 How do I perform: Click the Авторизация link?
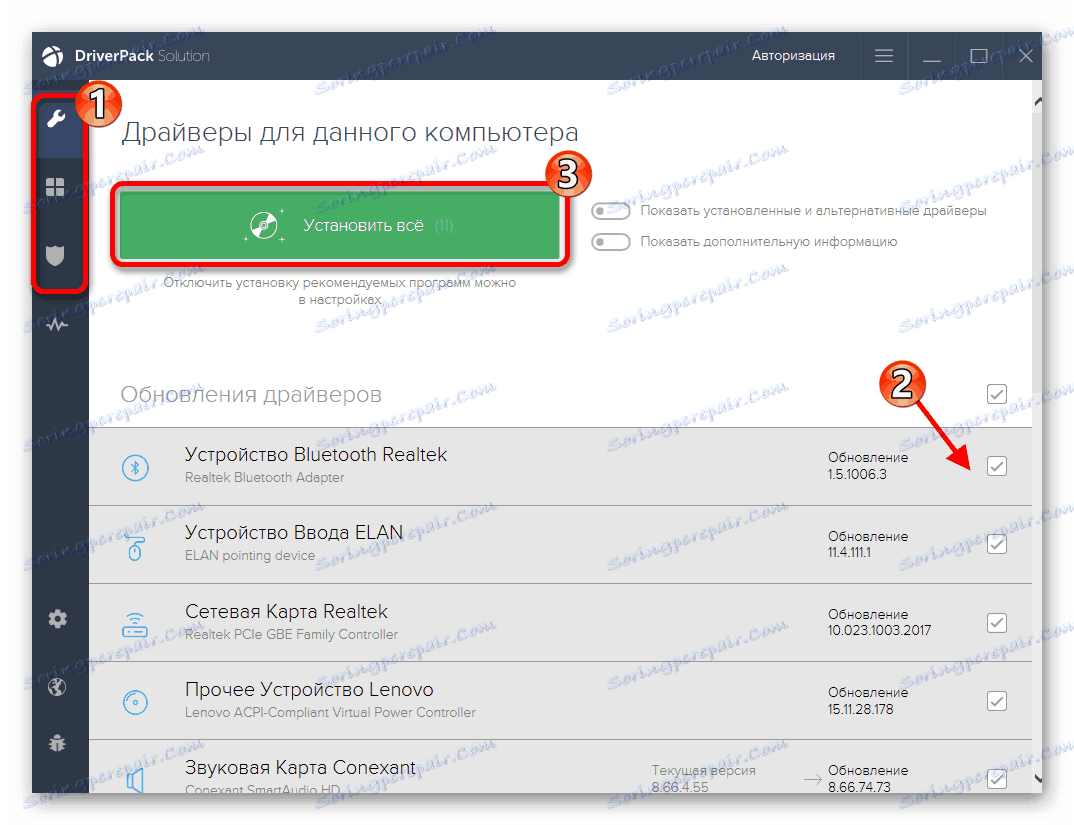coord(793,56)
